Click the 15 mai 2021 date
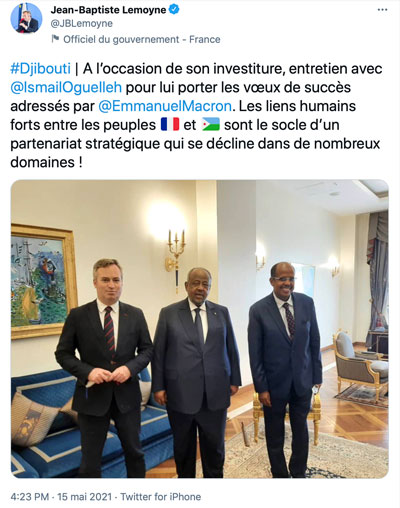Screen dimensions: 400x508 85,497
